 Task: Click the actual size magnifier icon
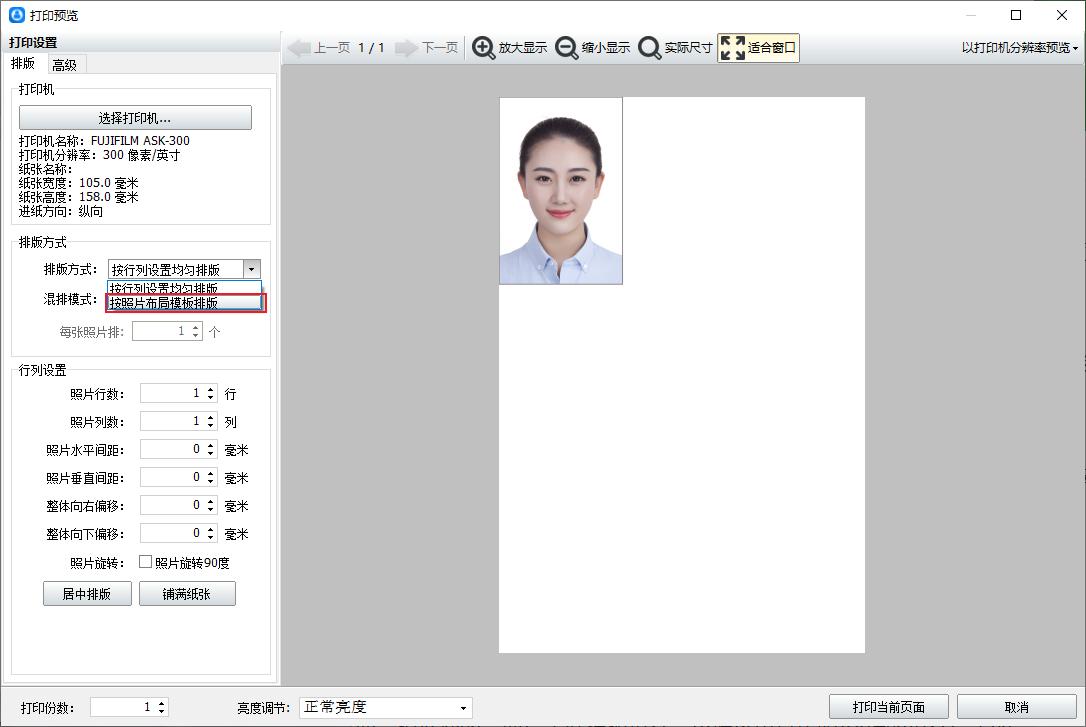tap(650, 48)
